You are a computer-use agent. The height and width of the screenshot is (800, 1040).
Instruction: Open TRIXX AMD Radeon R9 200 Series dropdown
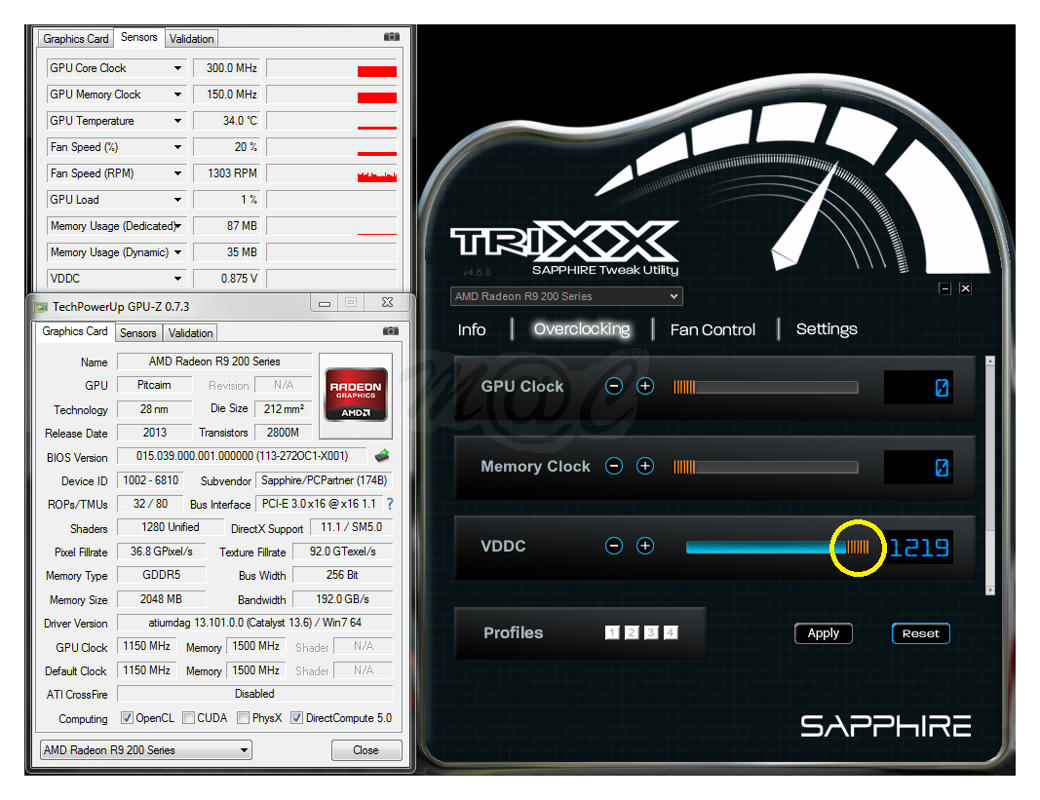566,296
